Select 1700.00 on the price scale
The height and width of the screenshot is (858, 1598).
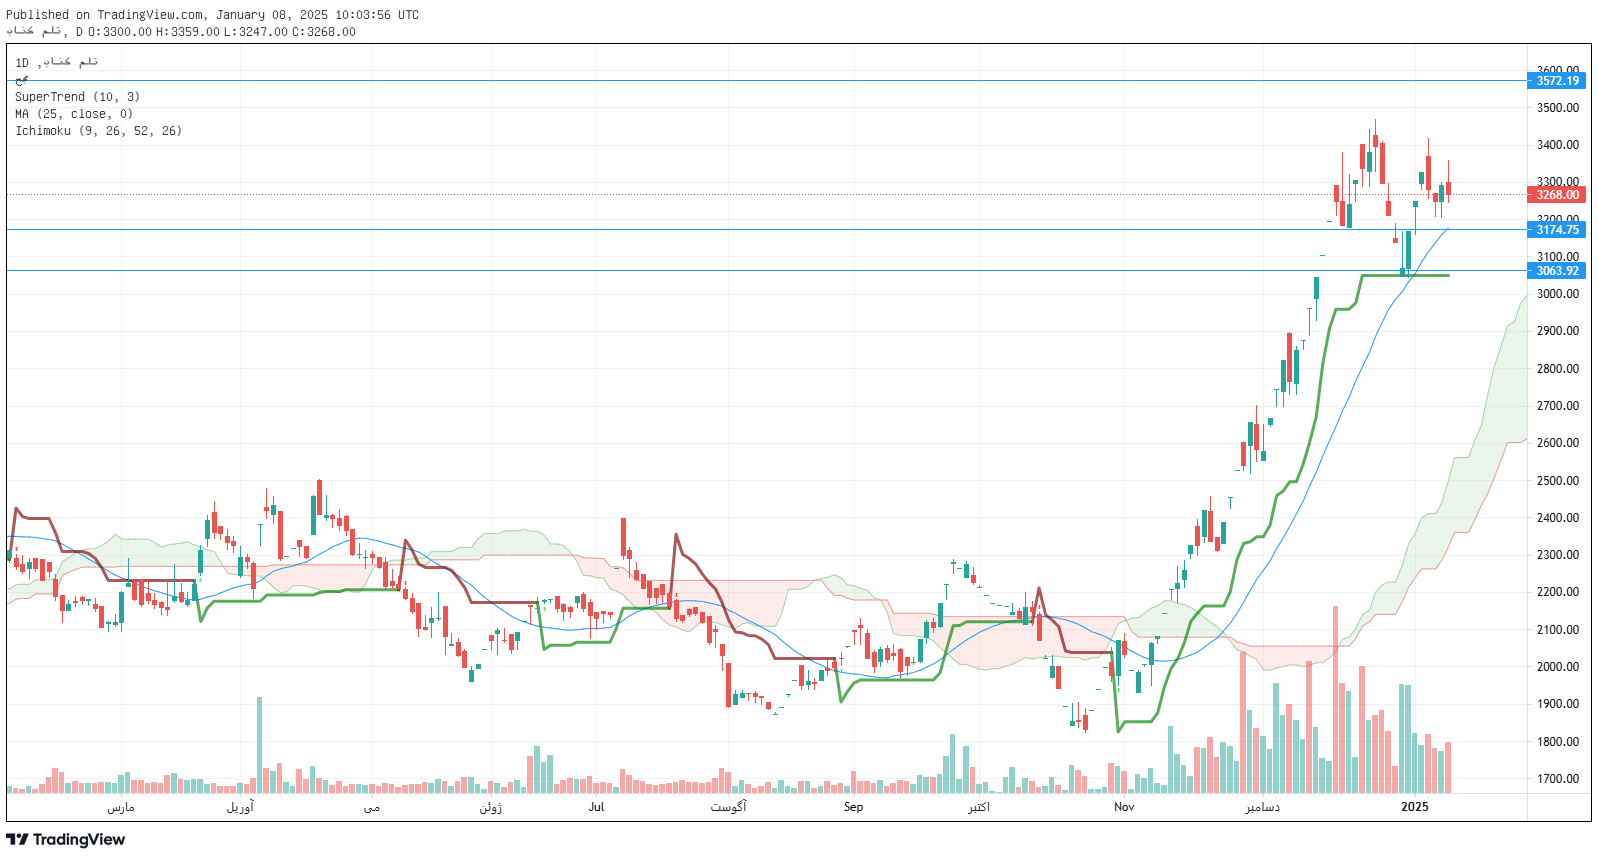[x=1558, y=779]
